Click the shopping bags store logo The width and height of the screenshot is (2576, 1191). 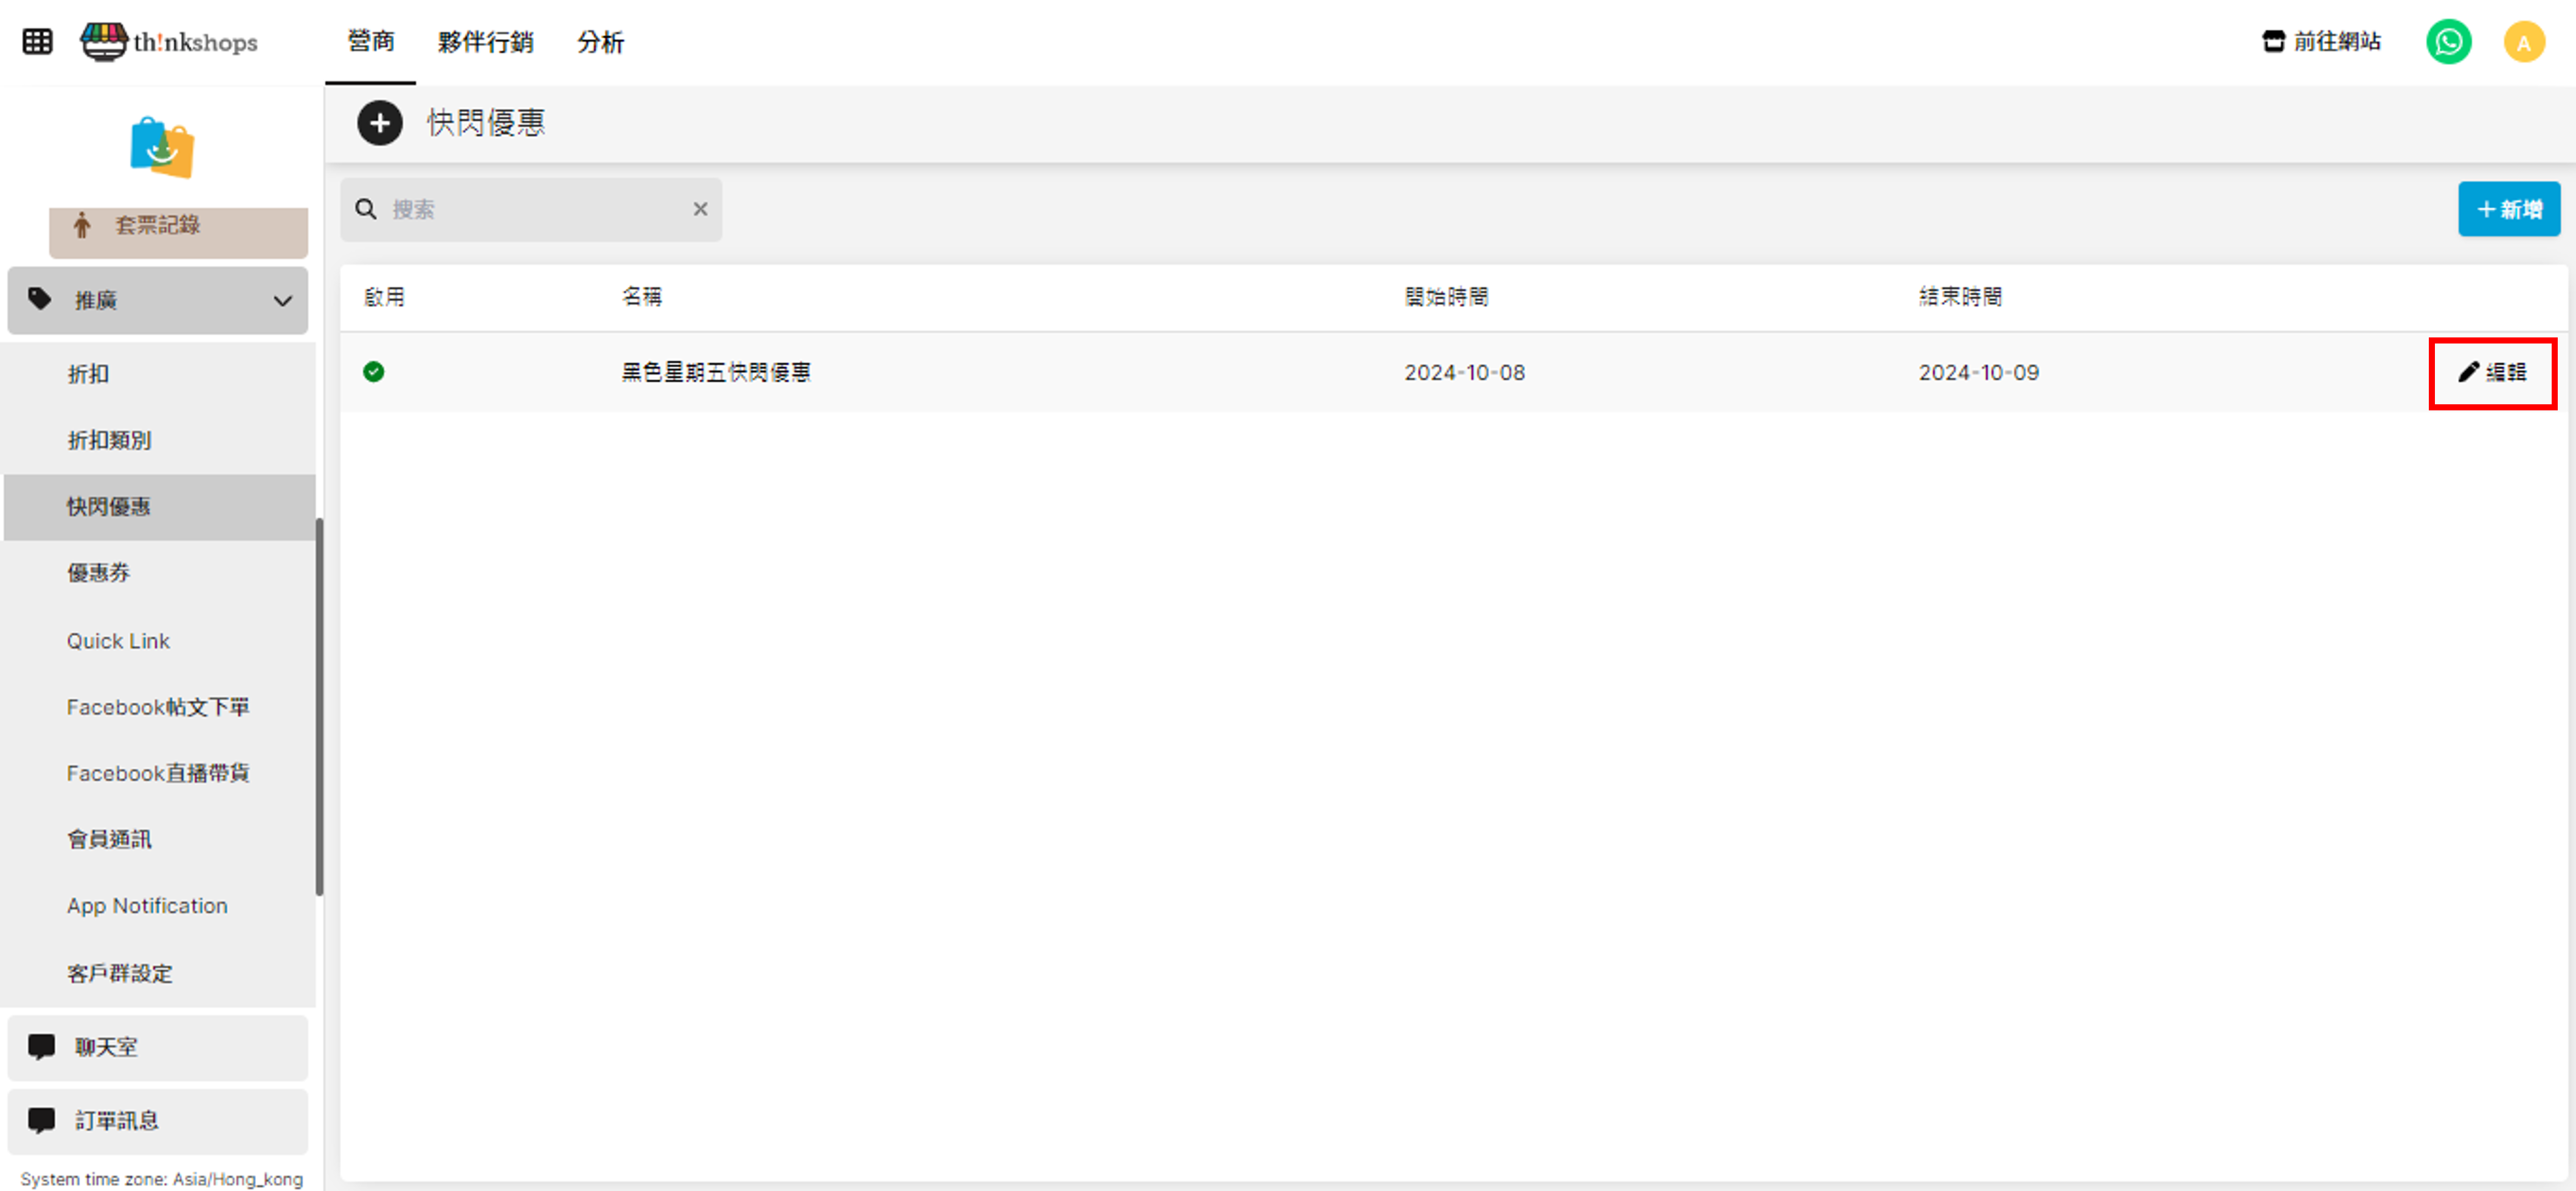[x=162, y=147]
